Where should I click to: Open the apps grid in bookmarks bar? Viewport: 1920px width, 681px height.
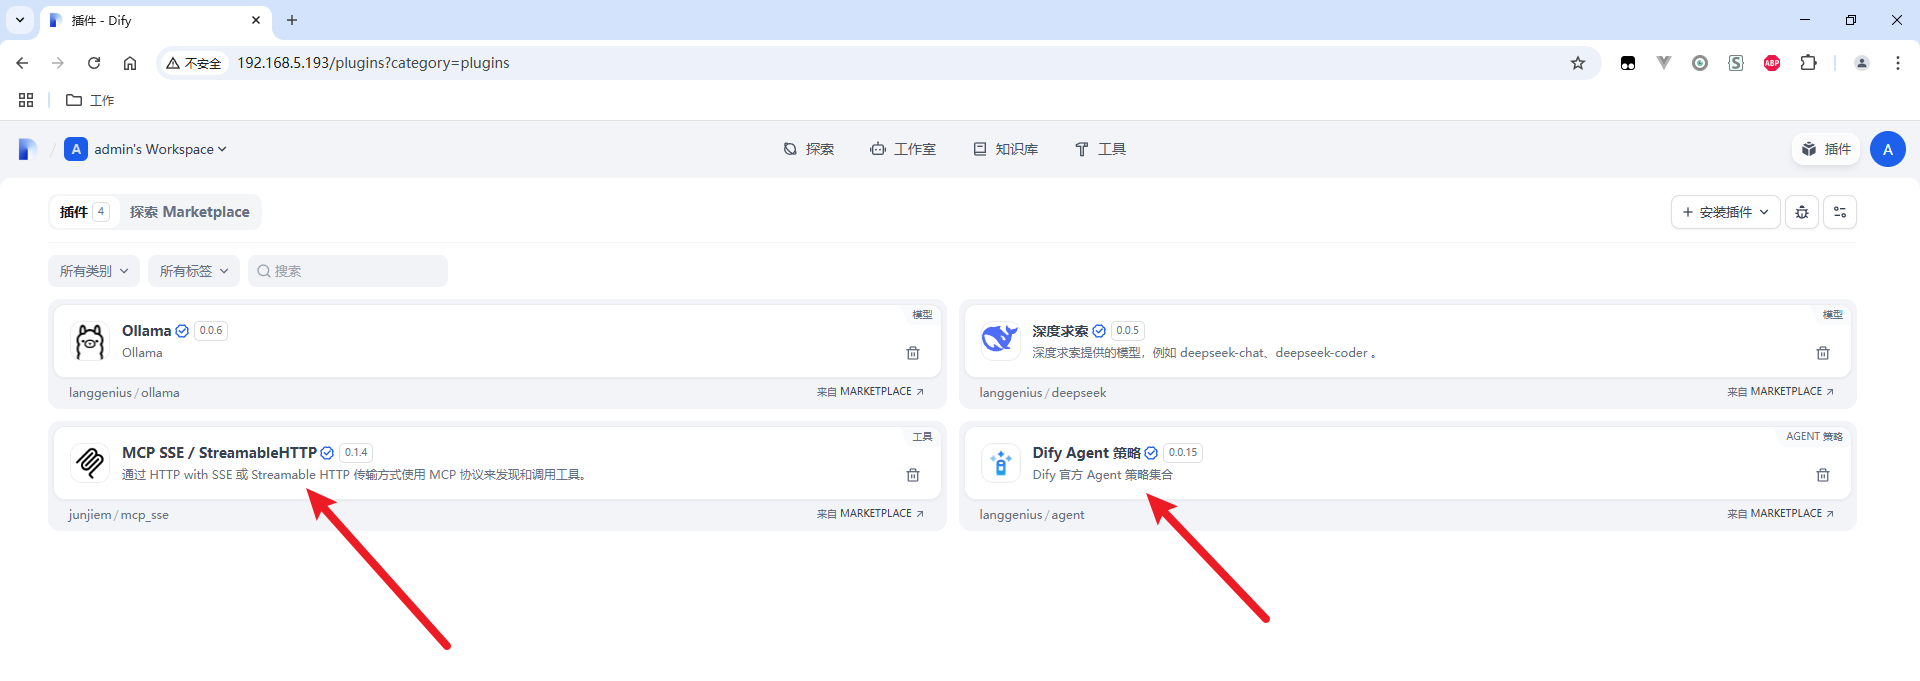click(x=26, y=100)
